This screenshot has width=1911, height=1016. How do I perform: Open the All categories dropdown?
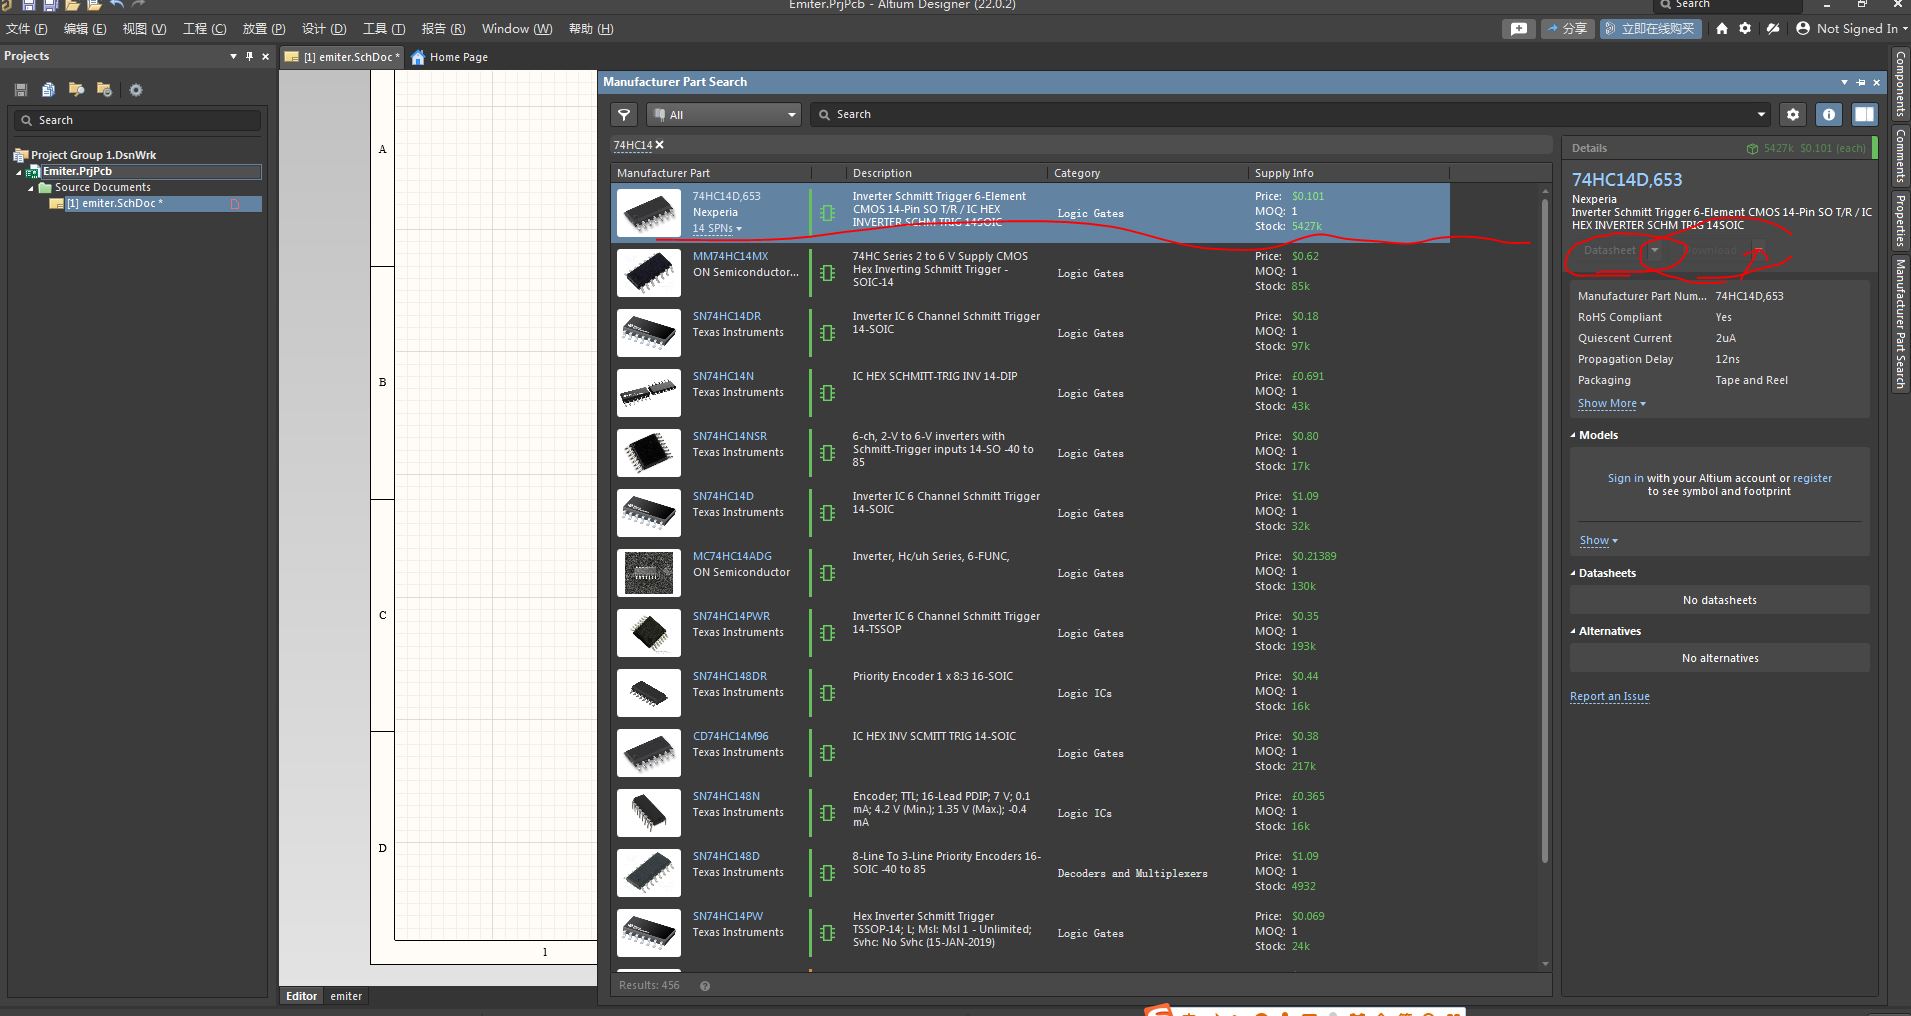click(x=724, y=114)
